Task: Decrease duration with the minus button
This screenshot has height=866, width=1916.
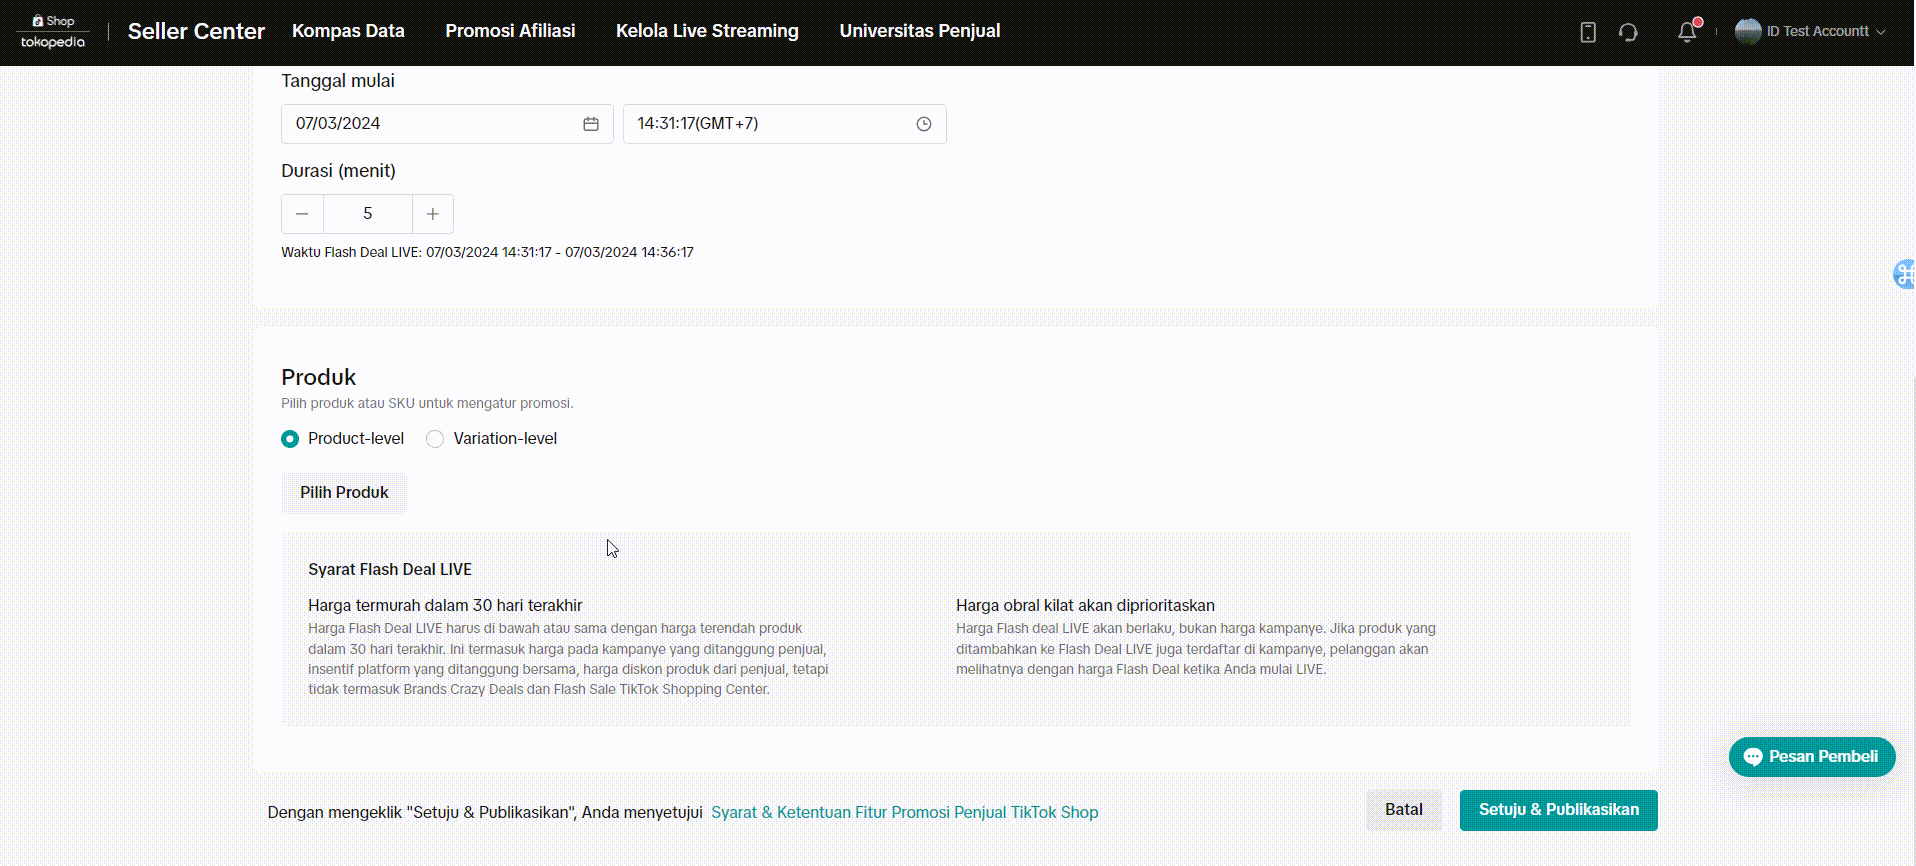Action: point(302,214)
